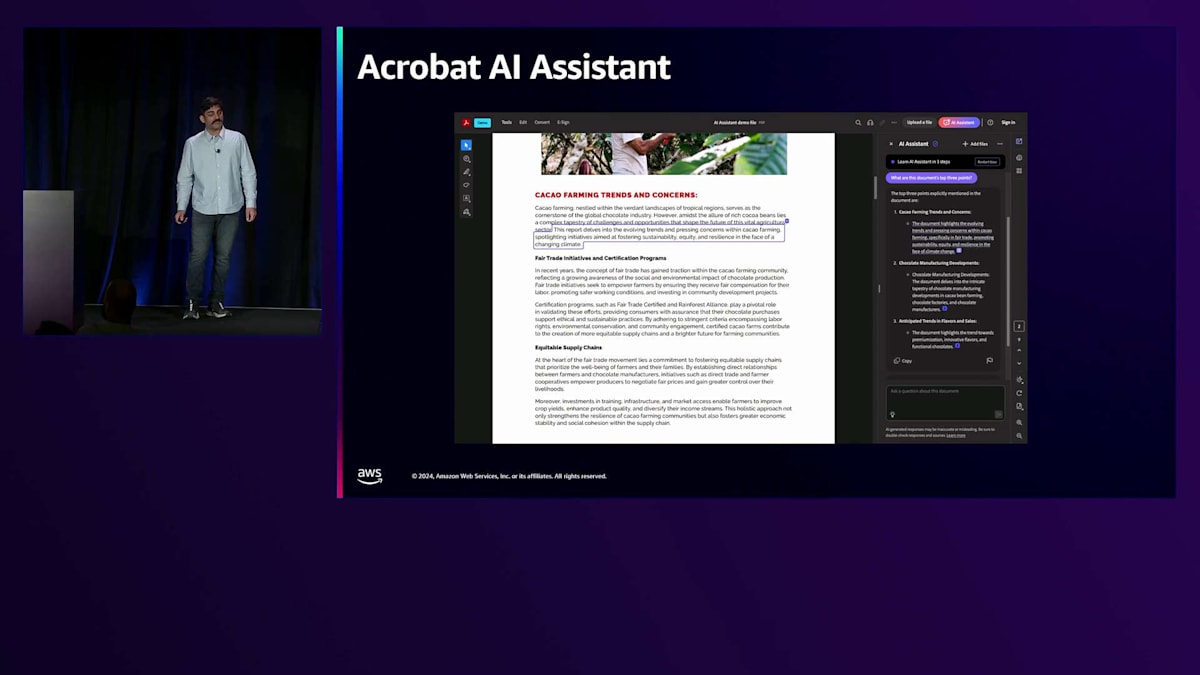
Task: Click the document properties page icon
Action: tap(1019, 407)
